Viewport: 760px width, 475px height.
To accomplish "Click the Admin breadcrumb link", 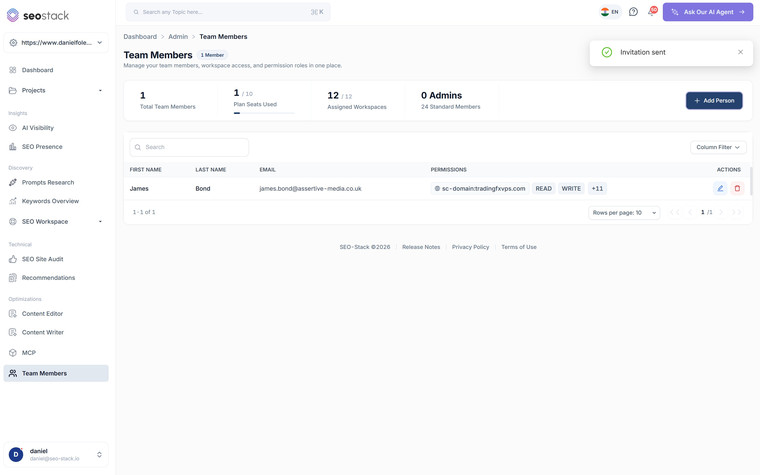I will click(x=178, y=37).
